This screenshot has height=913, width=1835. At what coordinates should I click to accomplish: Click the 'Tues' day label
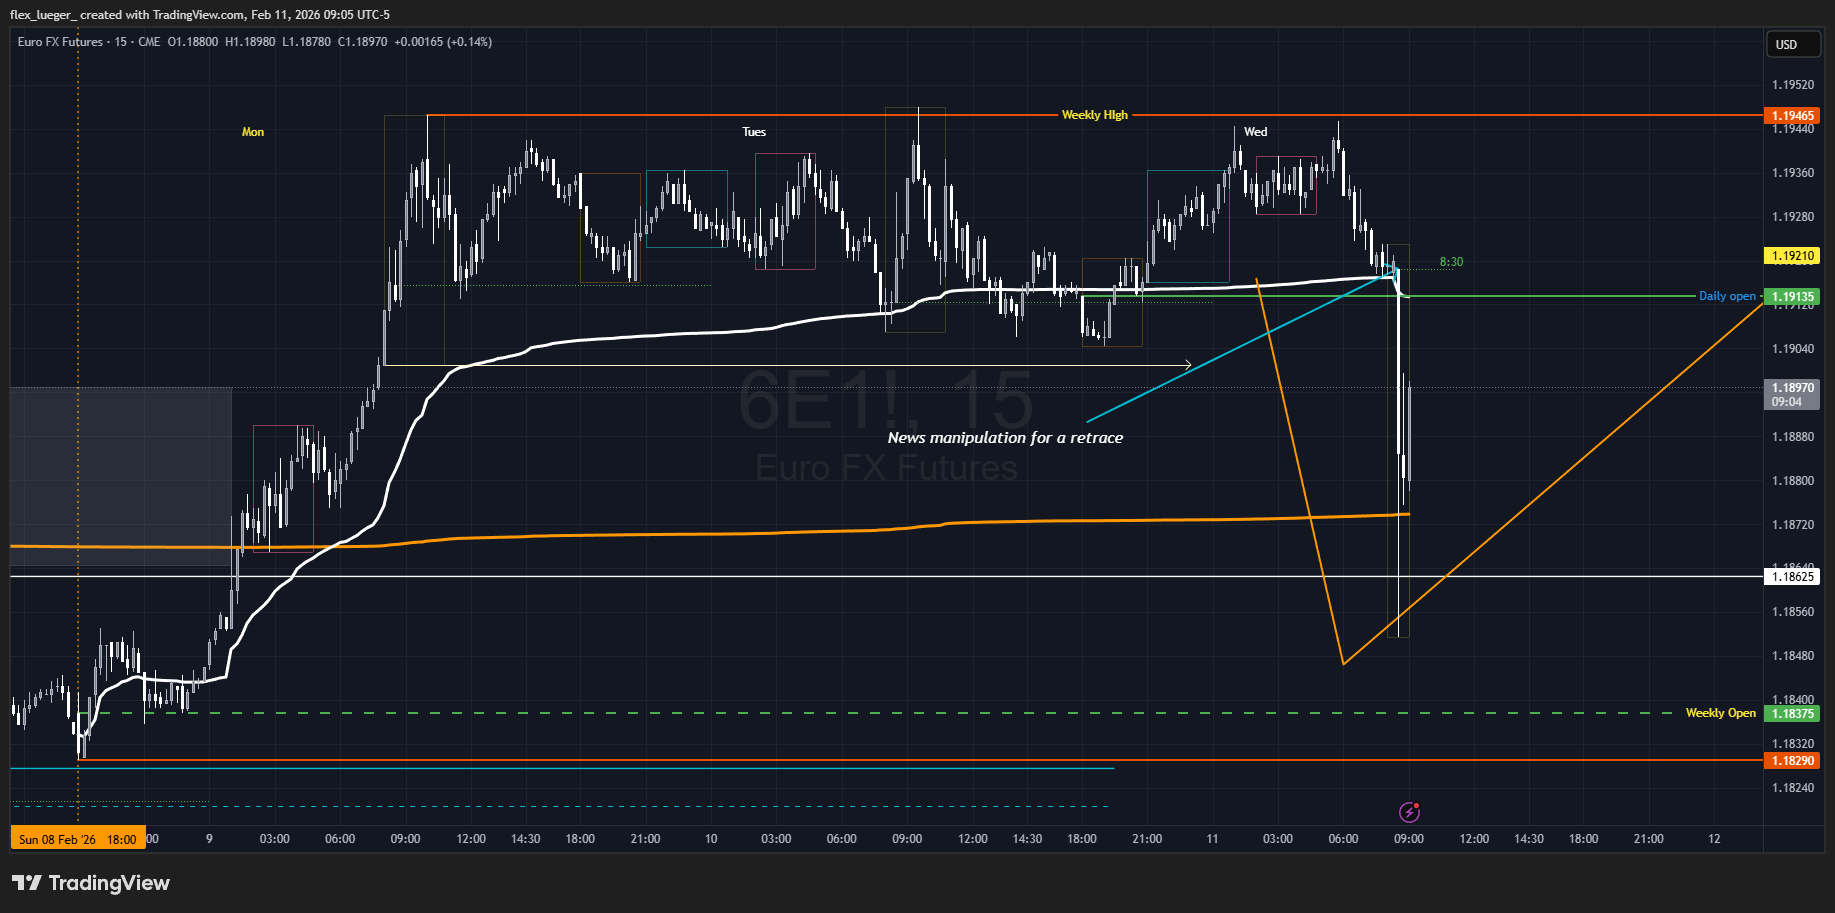pos(754,132)
